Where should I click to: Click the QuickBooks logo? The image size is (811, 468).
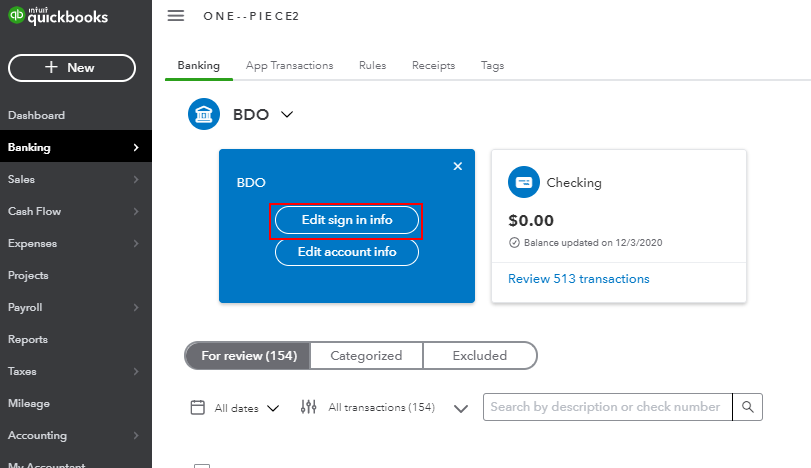[x=58, y=16]
